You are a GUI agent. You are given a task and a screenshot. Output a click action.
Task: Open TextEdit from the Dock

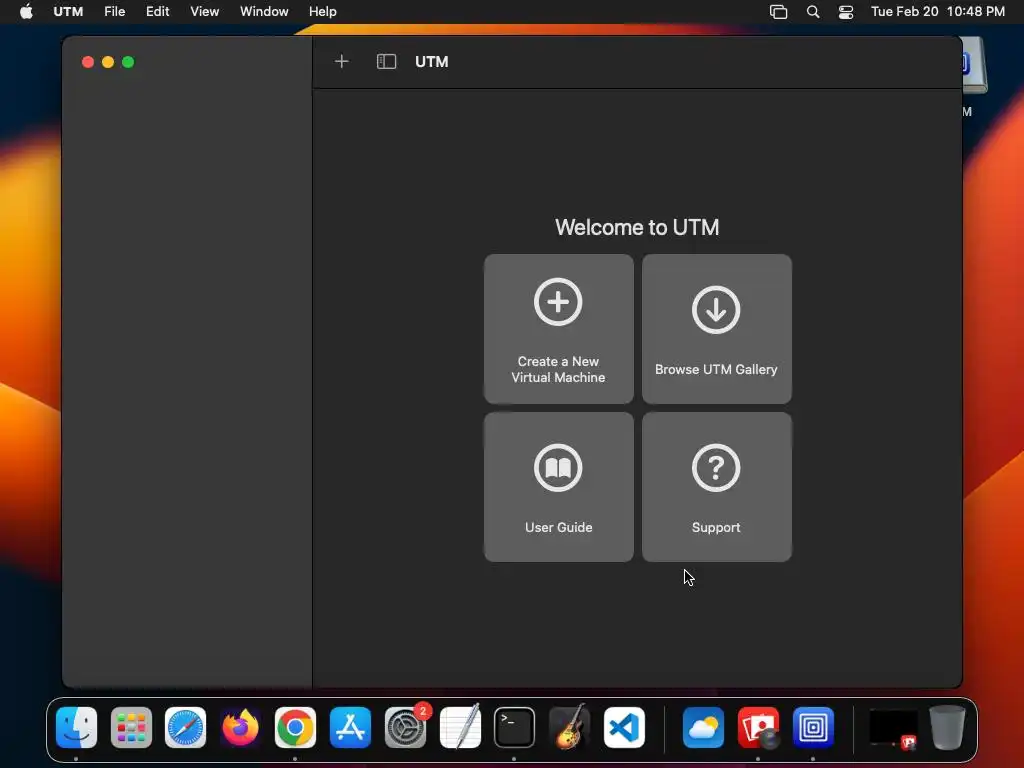click(x=460, y=728)
